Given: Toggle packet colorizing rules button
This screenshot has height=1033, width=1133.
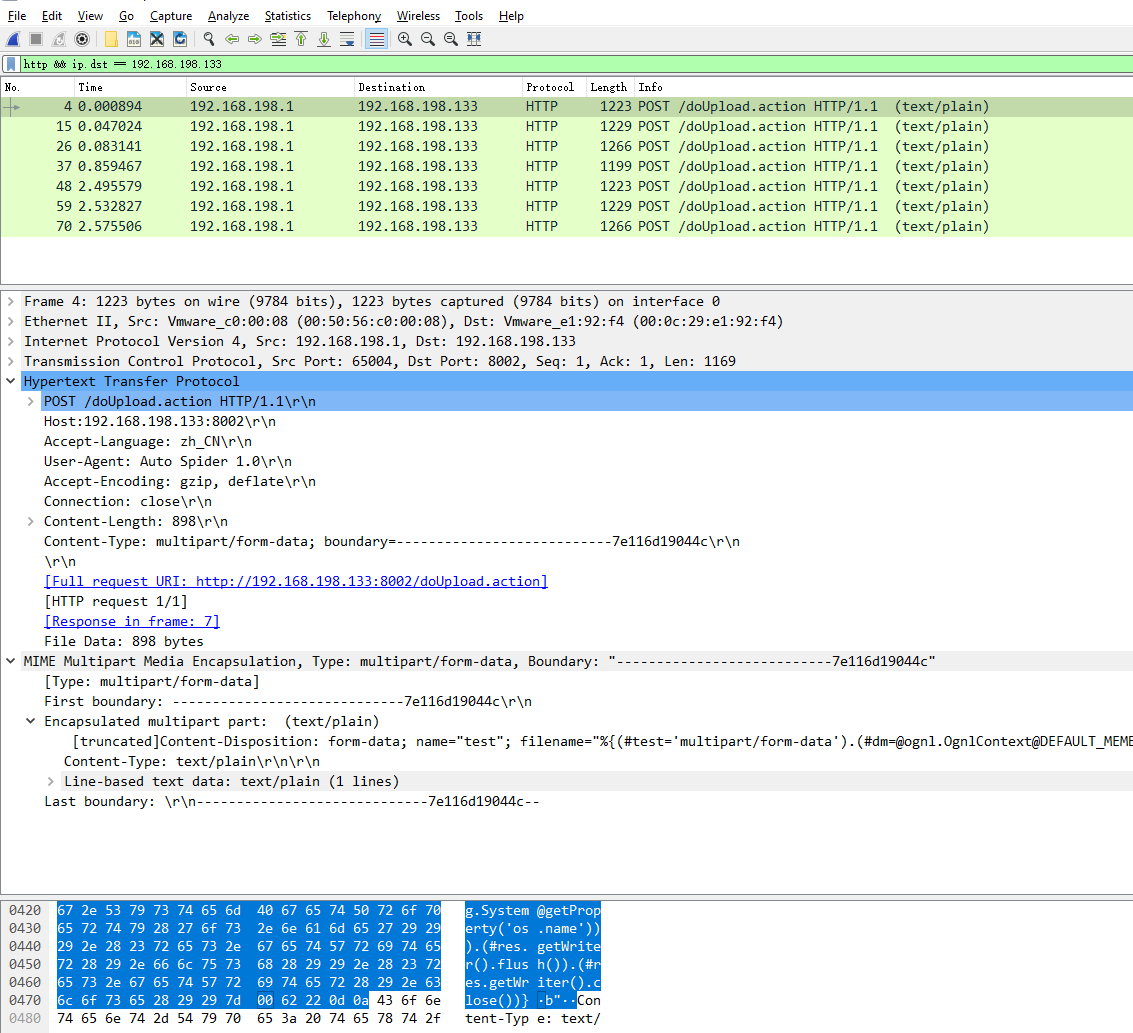Looking at the screenshot, I should tap(376, 39).
